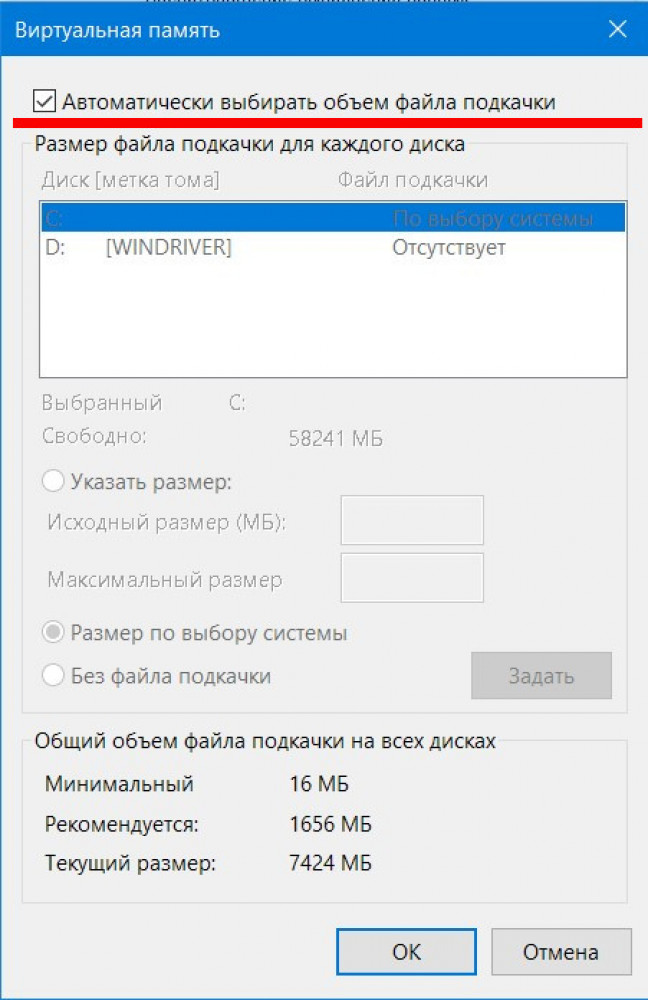
Task: Enable the Без файла подкачки option
Action: [x=54, y=675]
